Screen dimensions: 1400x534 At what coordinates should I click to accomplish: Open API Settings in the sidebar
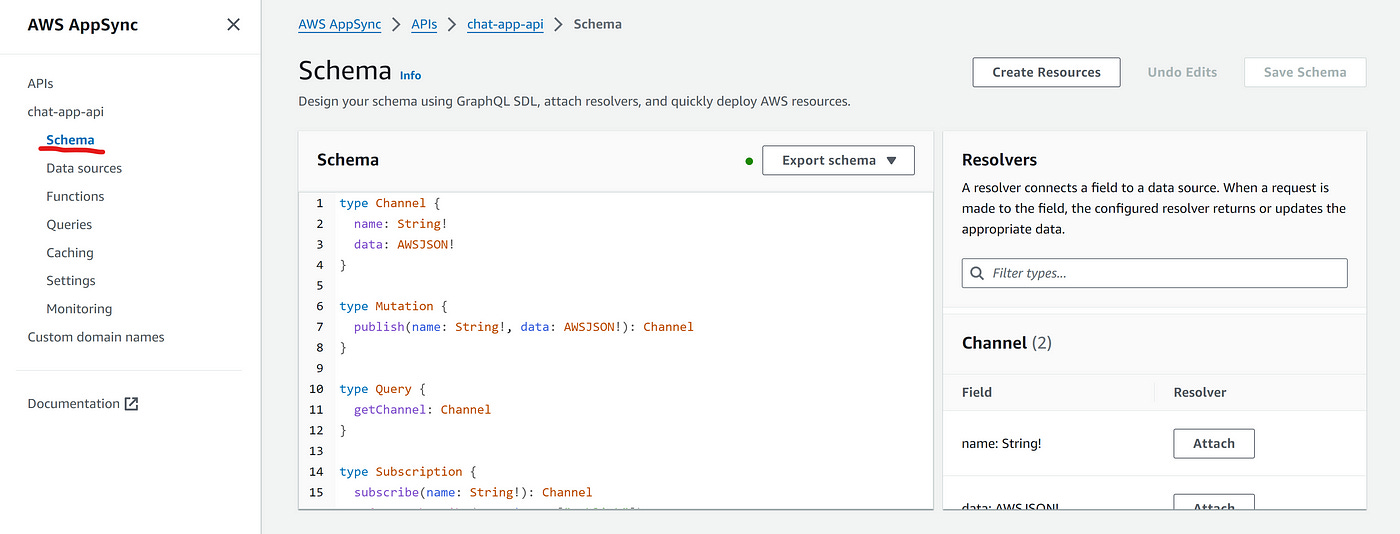[71, 281]
